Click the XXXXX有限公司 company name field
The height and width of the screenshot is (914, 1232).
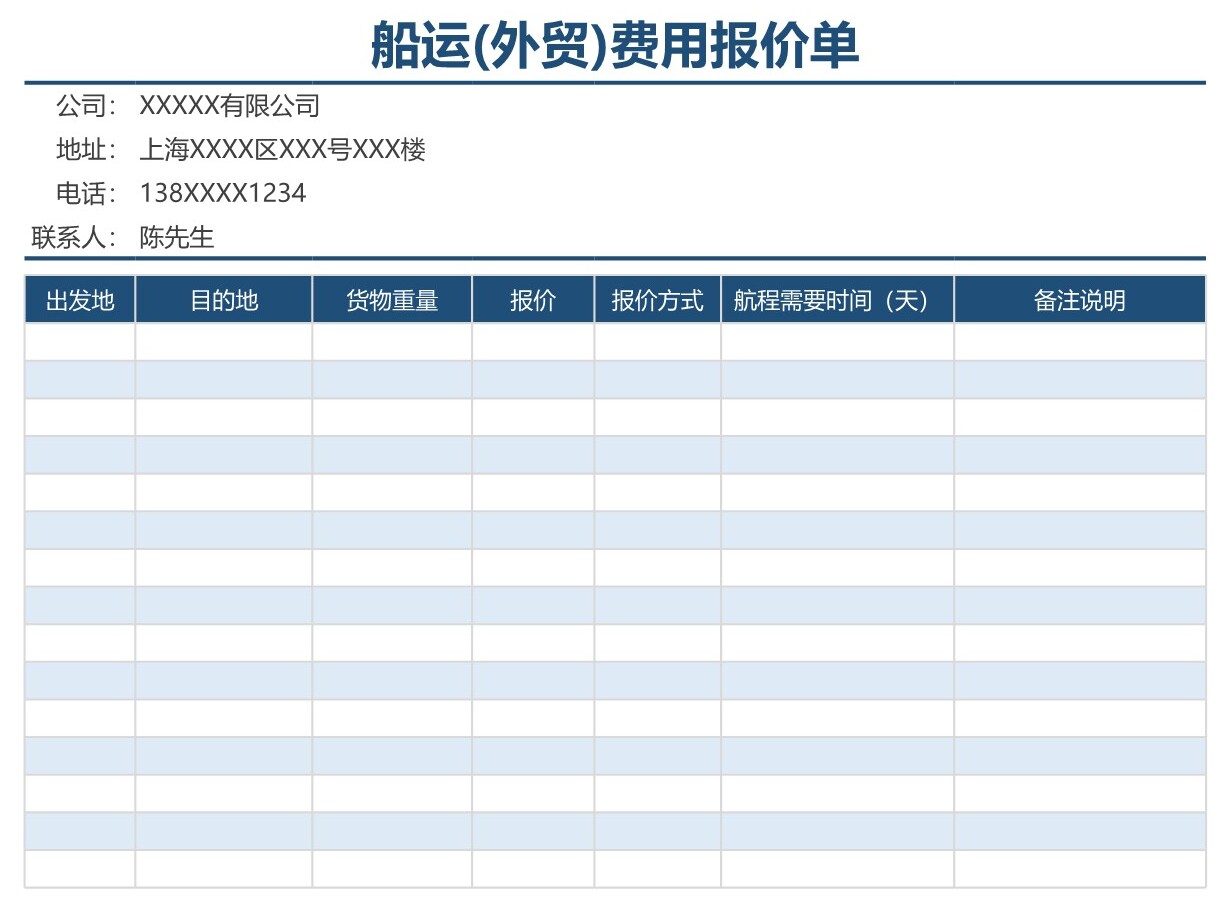[229, 105]
